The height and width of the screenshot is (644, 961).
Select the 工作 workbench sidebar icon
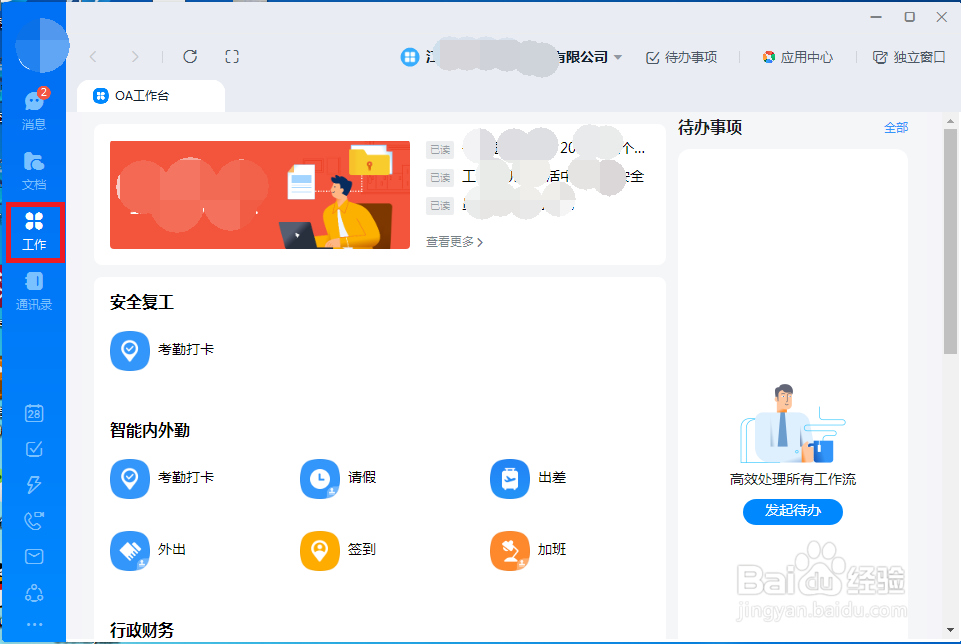tap(34, 232)
